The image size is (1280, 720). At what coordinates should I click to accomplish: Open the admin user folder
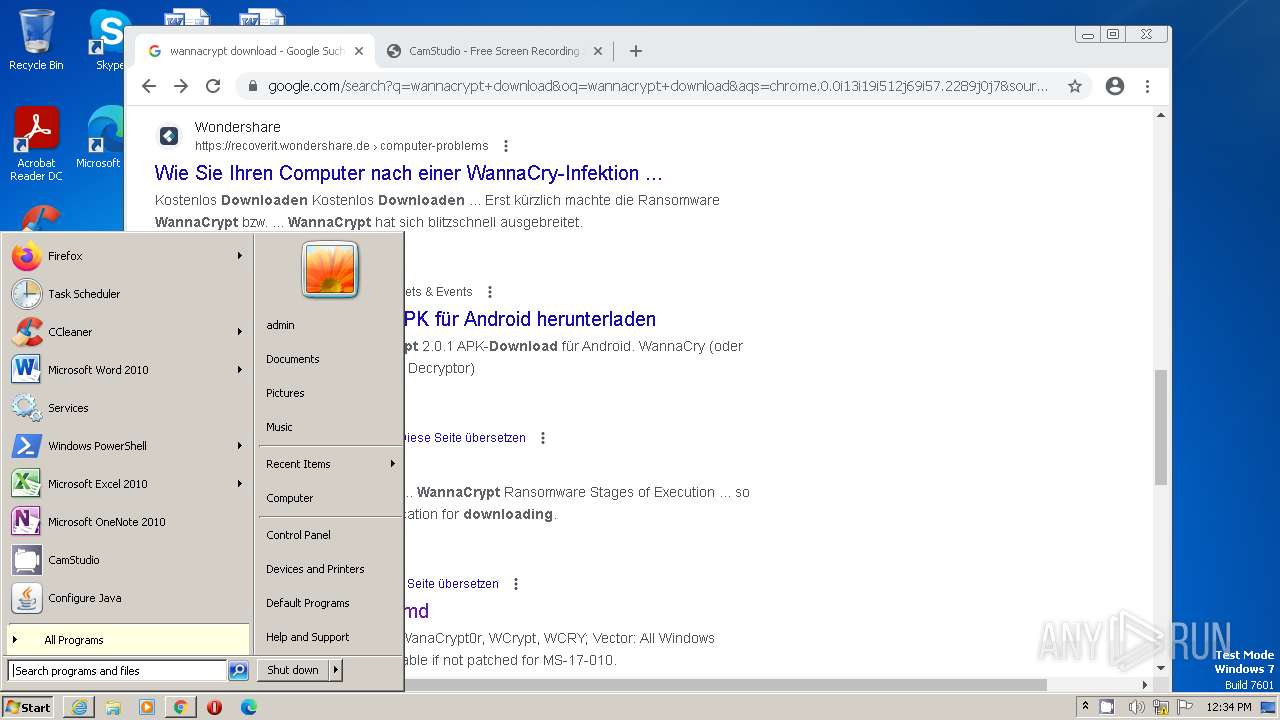coord(329,325)
